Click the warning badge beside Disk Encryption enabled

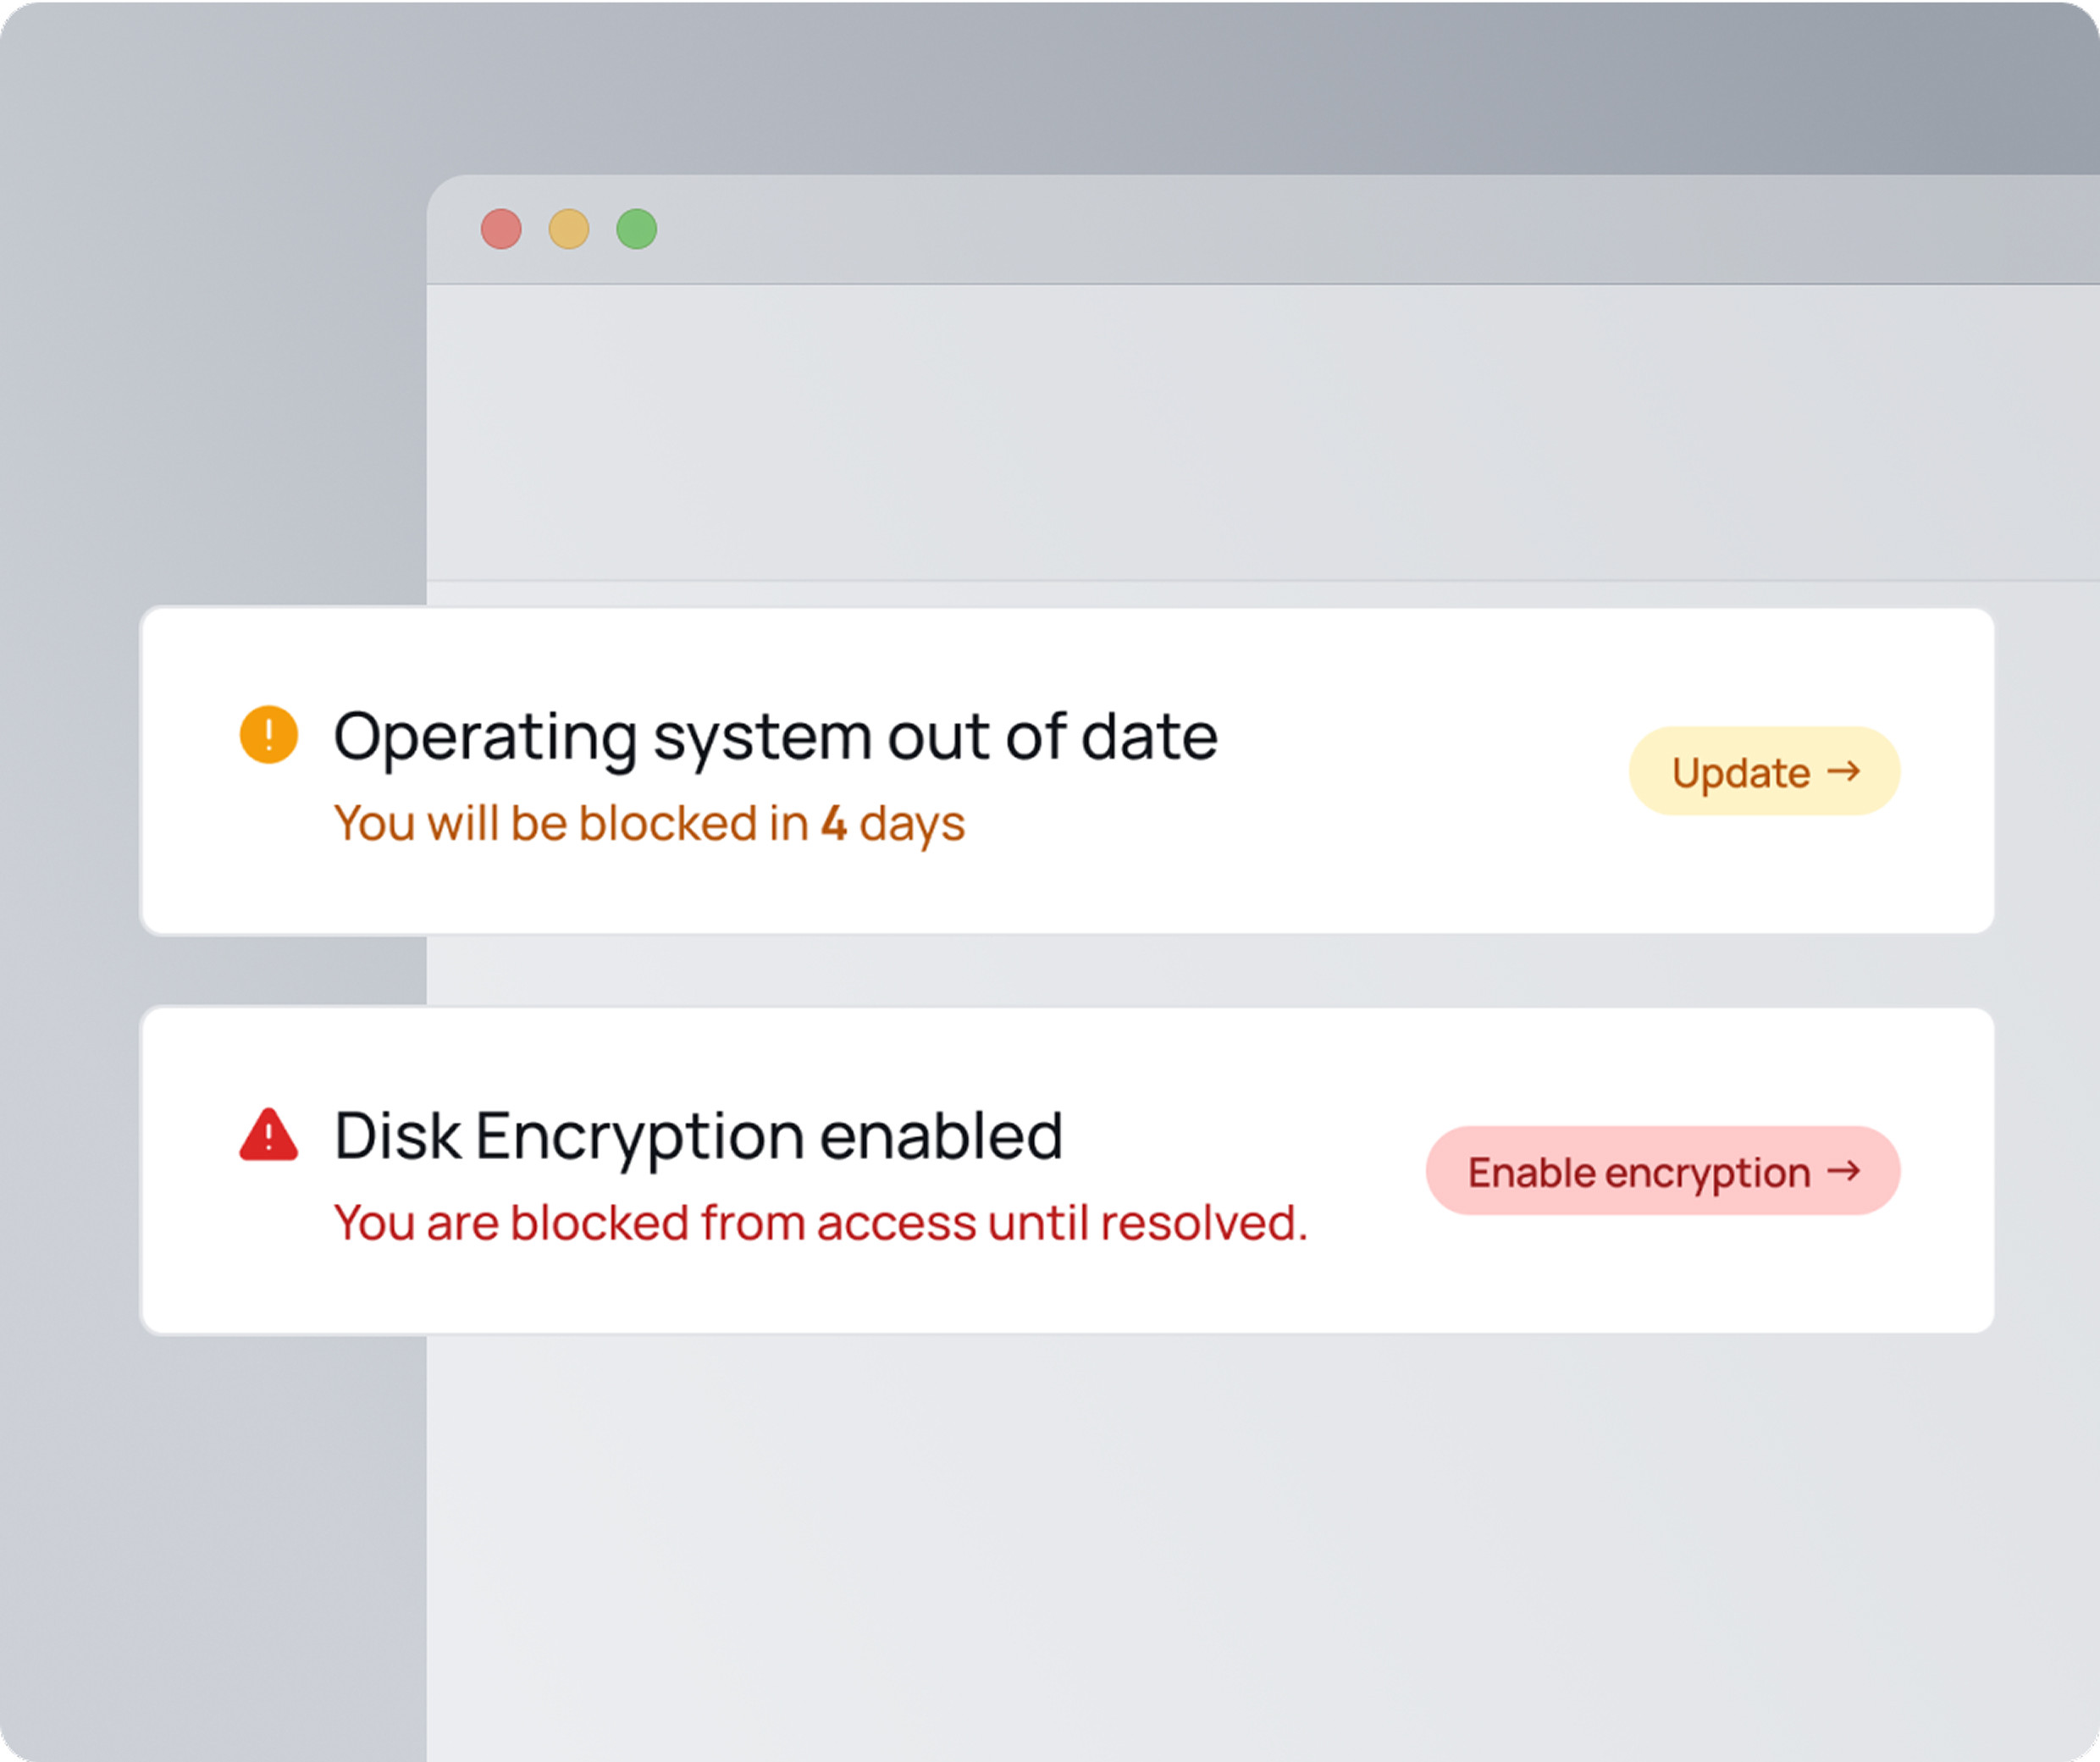[x=268, y=1135]
